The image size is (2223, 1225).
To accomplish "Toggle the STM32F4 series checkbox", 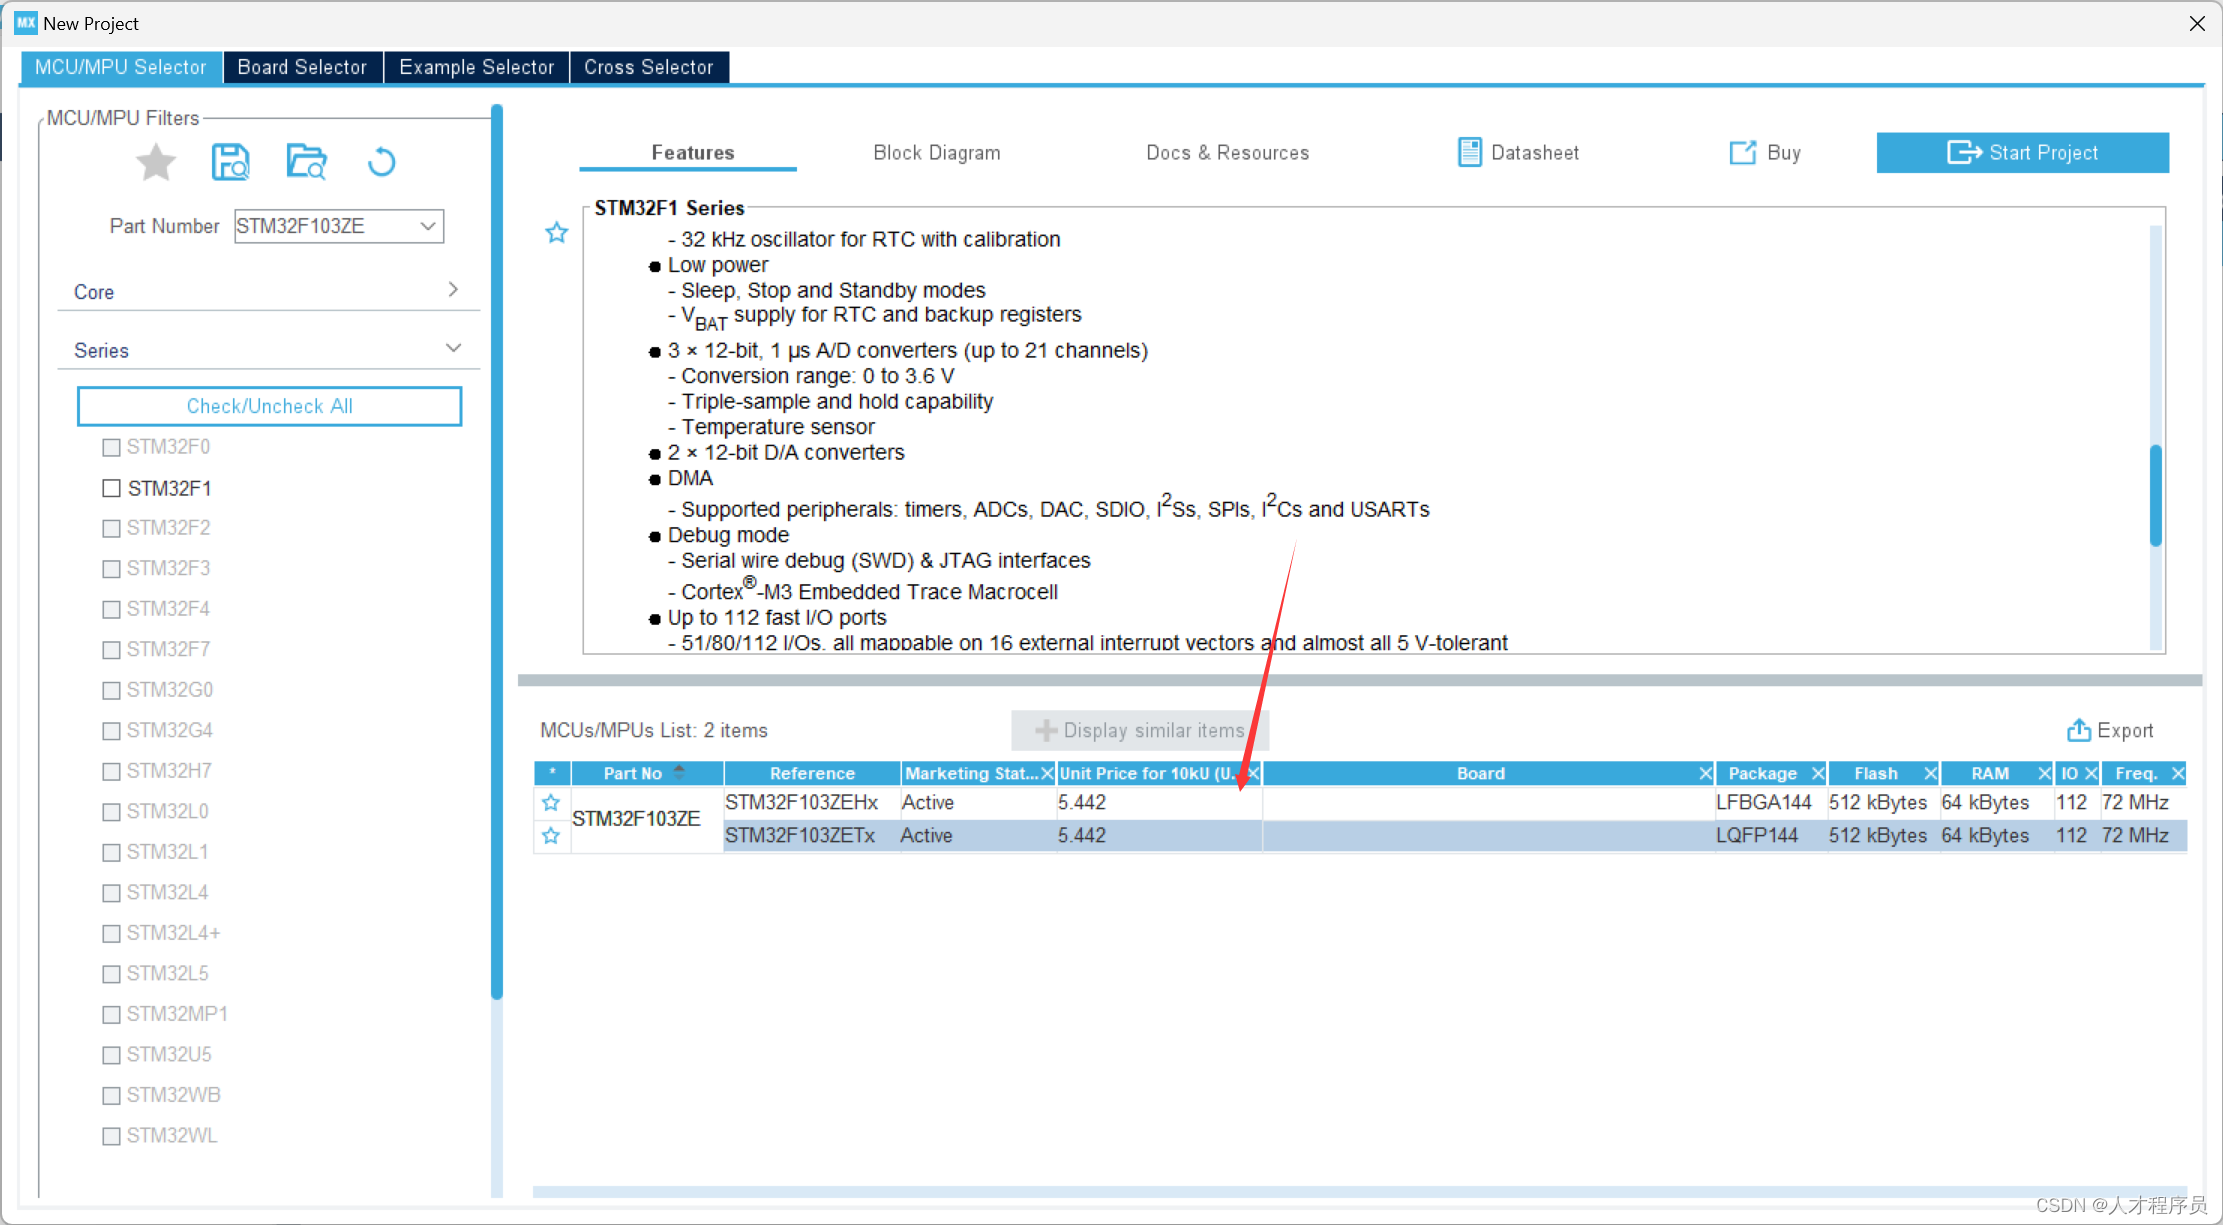I will tap(111, 609).
